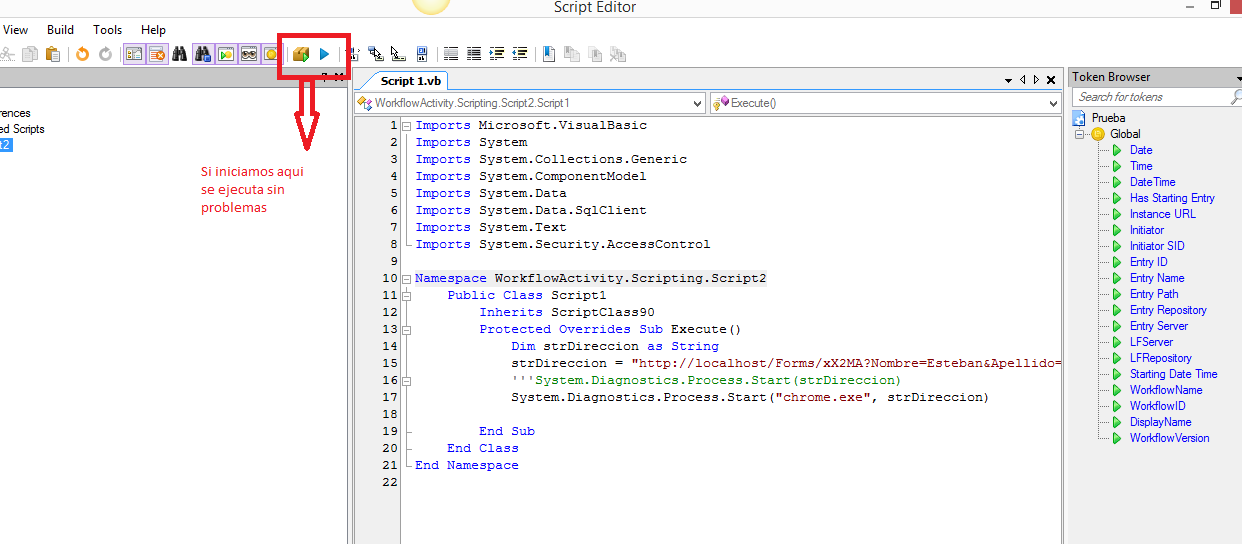Select the Entry ID token
The image size is (1242, 544).
[1148, 262]
